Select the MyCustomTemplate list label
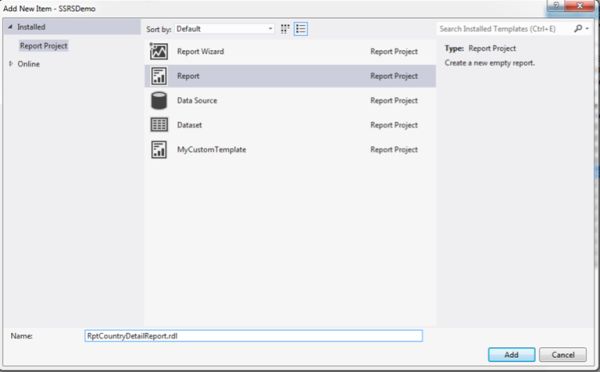The height and width of the screenshot is (372, 600). tap(211, 149)
